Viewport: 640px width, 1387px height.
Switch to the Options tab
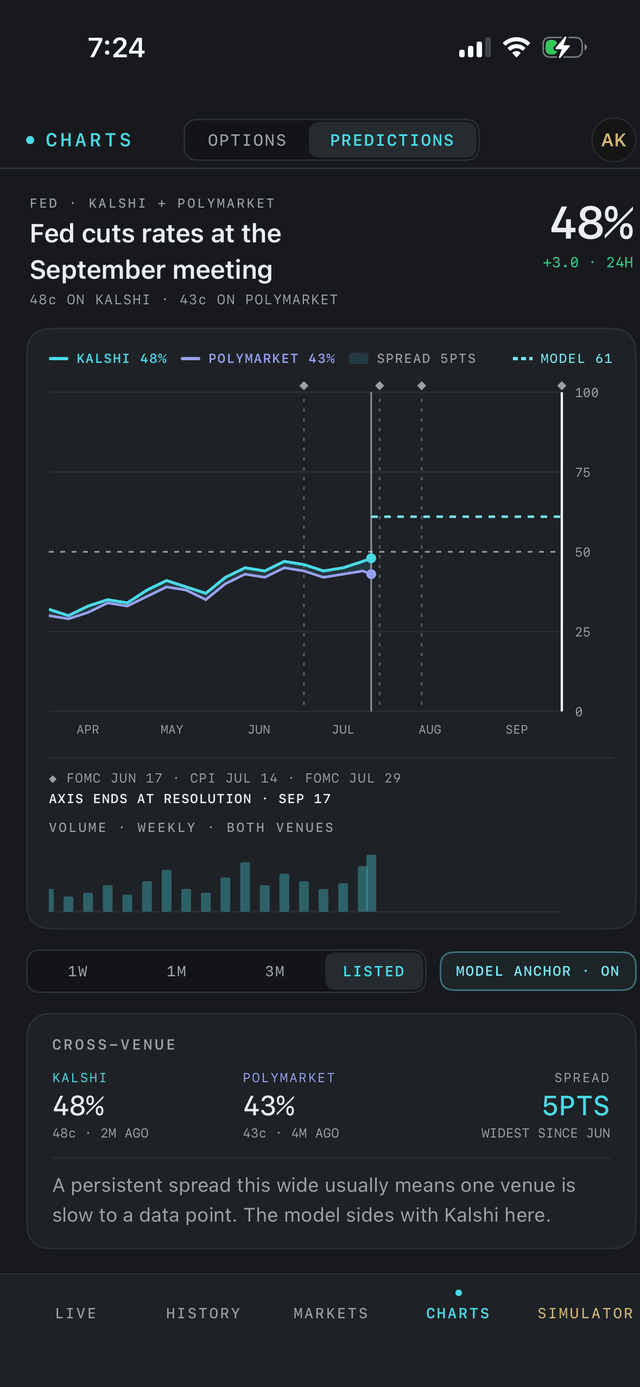pyautogui.click(x=247, y=140)
